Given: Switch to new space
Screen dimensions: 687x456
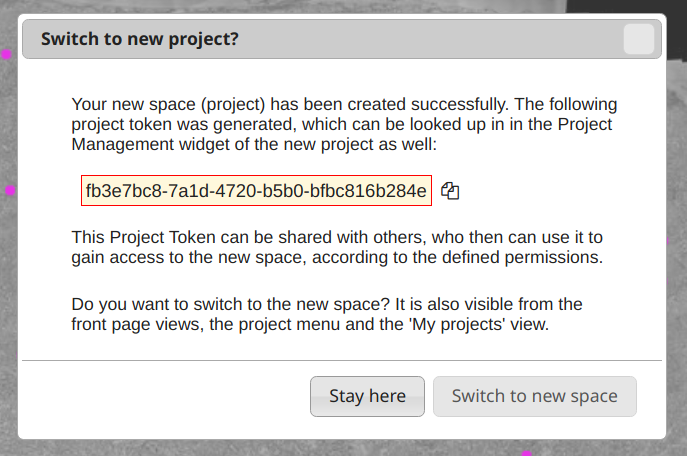Looking at the screenshot, I should pyautogui.click(x=534, y=396).
